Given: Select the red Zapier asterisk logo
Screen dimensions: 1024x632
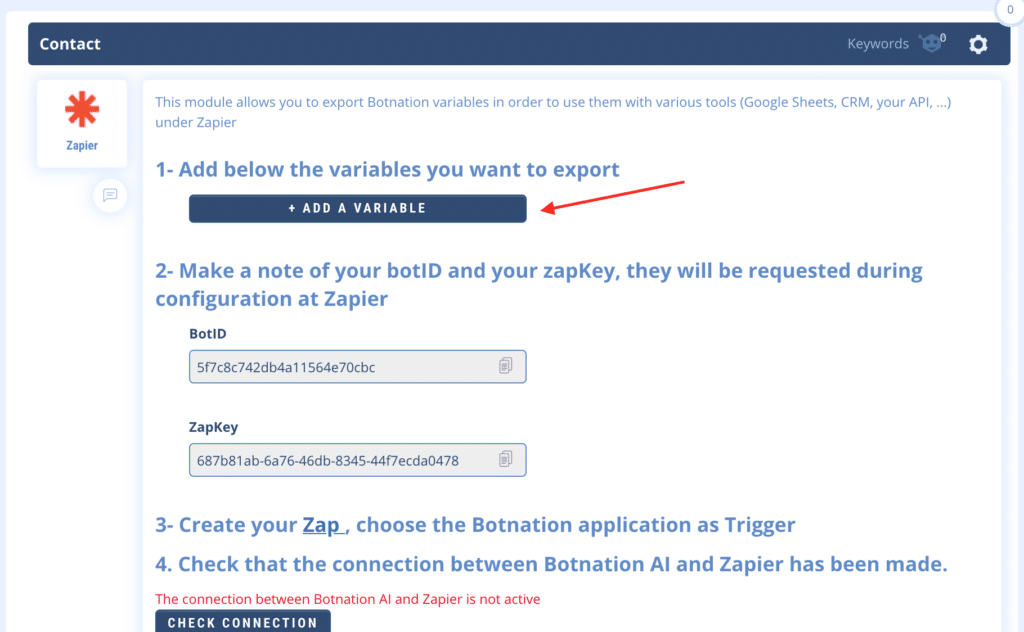Looking at the screenshot, I should [82, 111].
